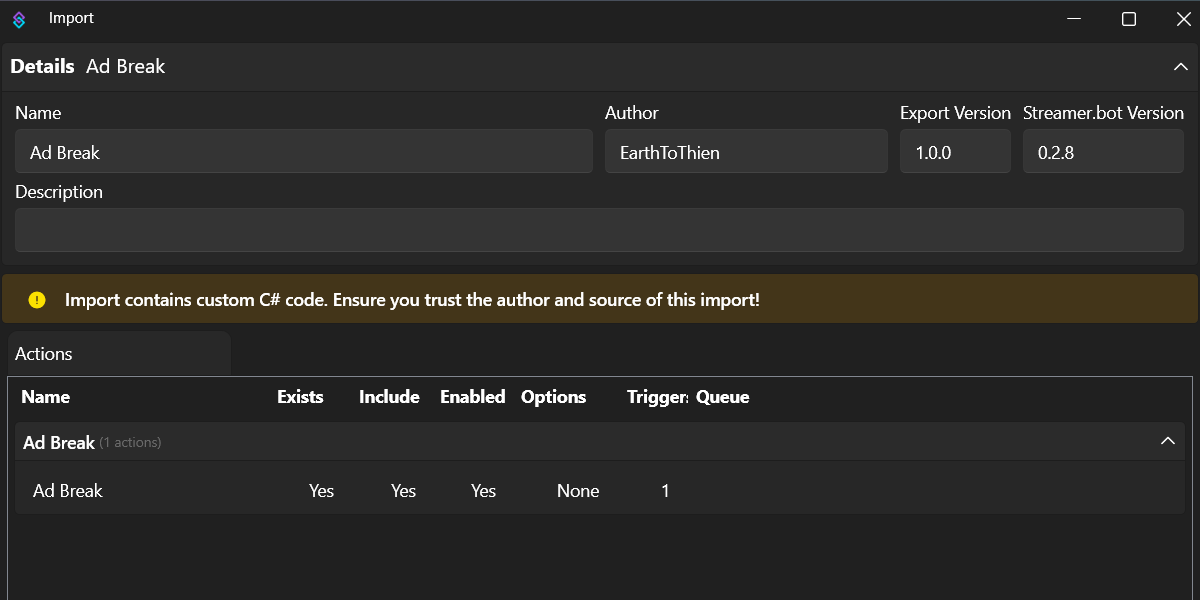Click the yellow warning icon
The image size is (1200, 600).
coord(37,300)
